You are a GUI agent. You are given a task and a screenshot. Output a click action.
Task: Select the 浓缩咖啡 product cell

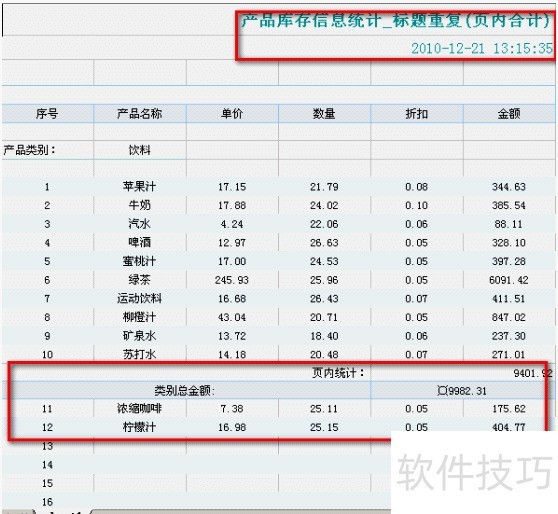click(x=140, y=409)
